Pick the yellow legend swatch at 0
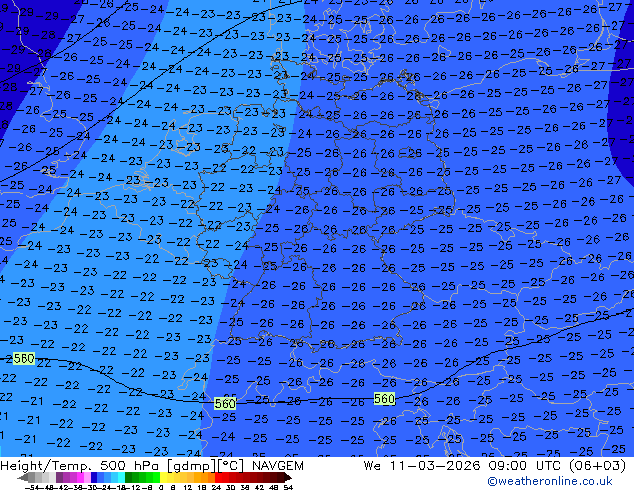Screen dimensions: 634x490 (x=163, y=477)
